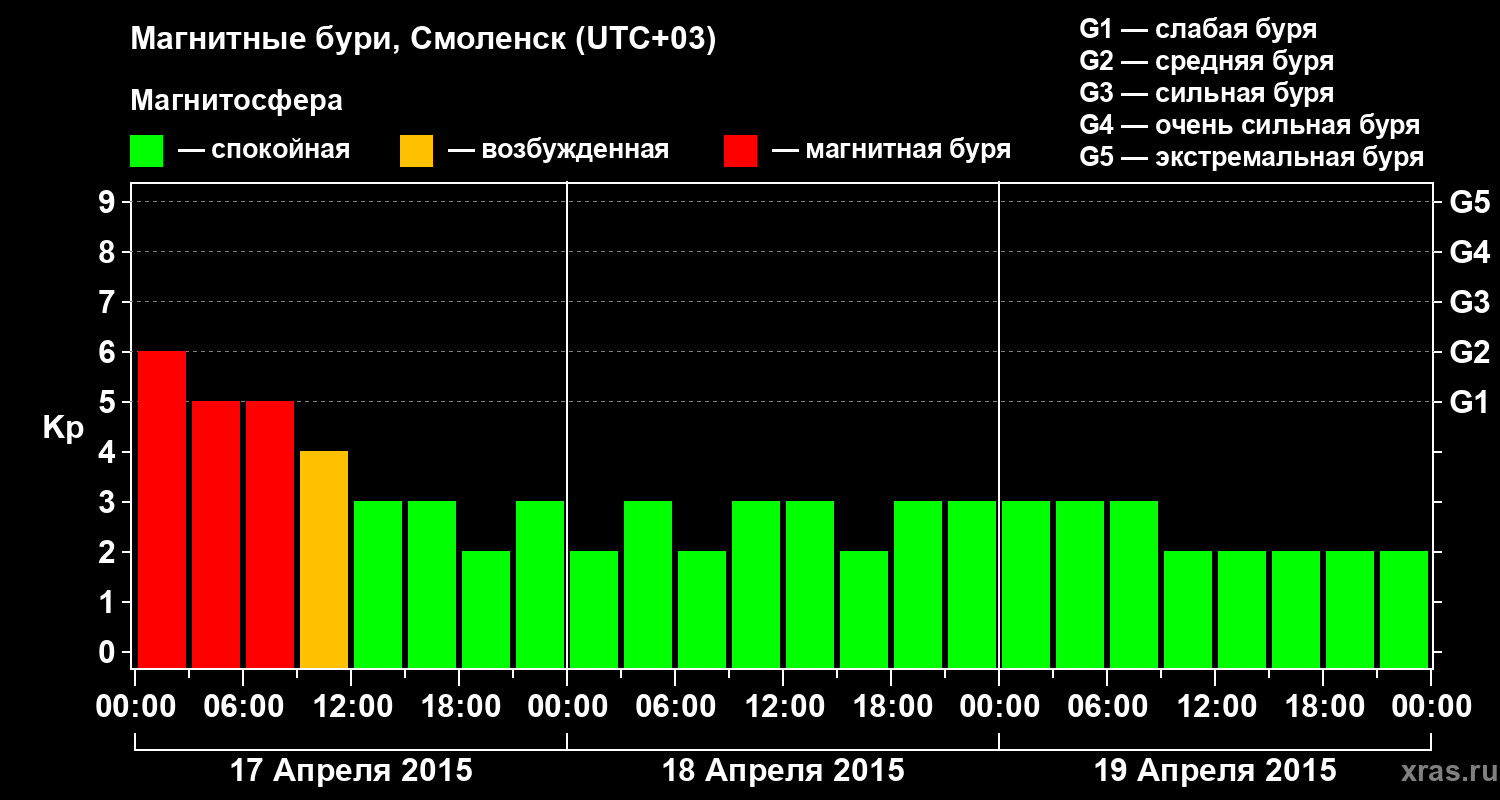Click the 'G2' right-axis label
The image size is (1500, 800).
pyautogui.click(x=1469, y=352)
